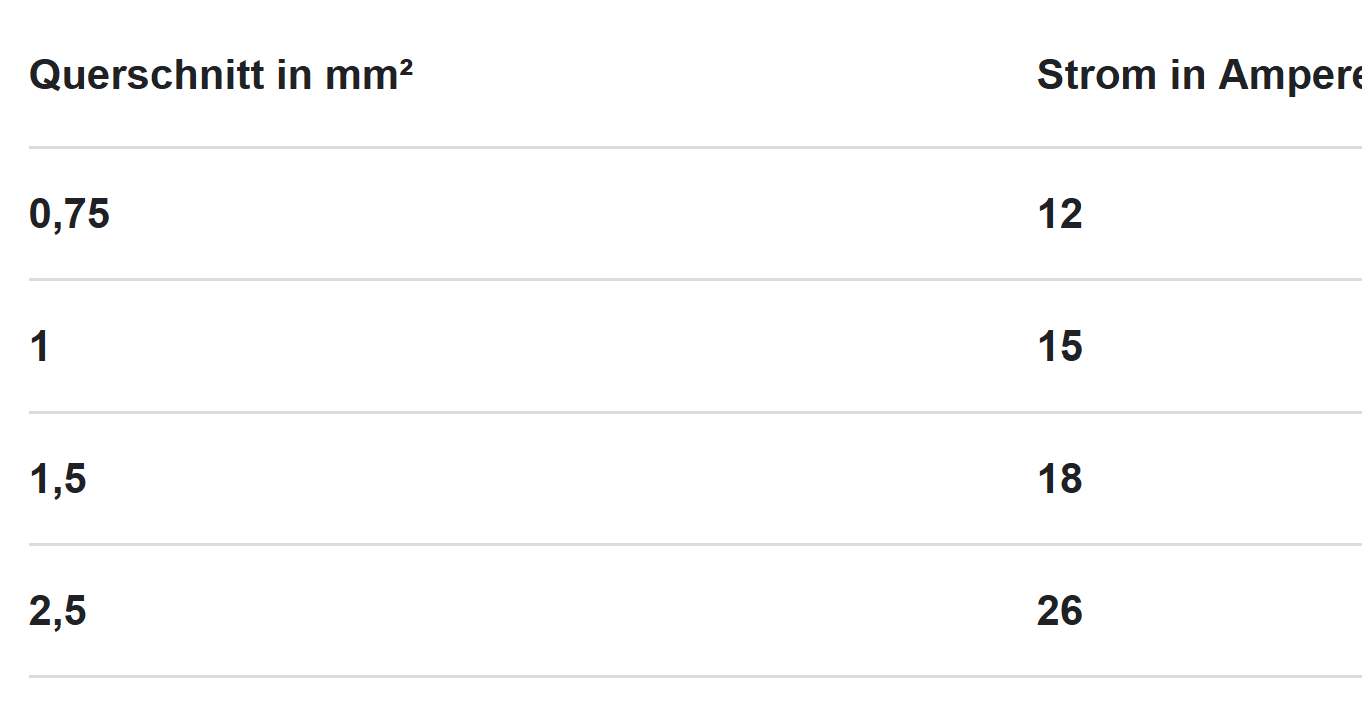
Task: Select the 2,5 cross-section cell
Action: [58, 611]
